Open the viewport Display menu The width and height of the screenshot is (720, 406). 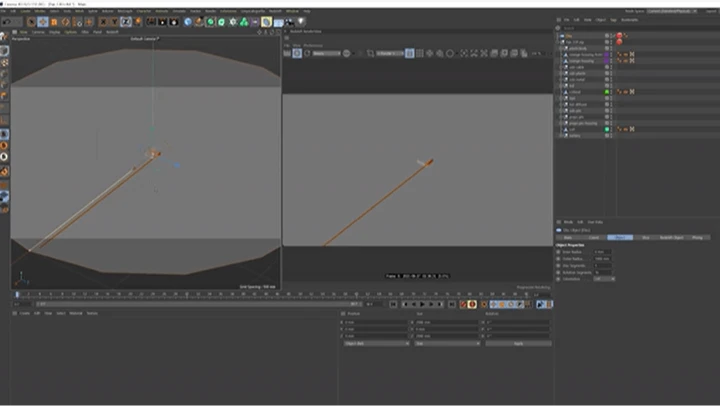point(55,32)
